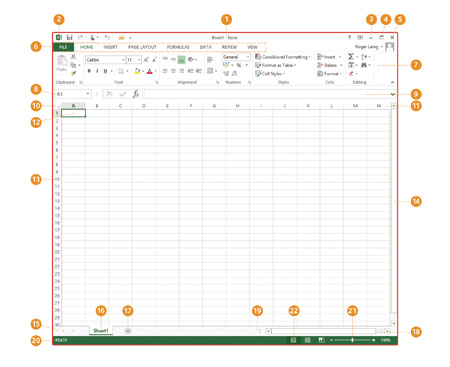Click the zoom out minus button

(x=331, y=340)
